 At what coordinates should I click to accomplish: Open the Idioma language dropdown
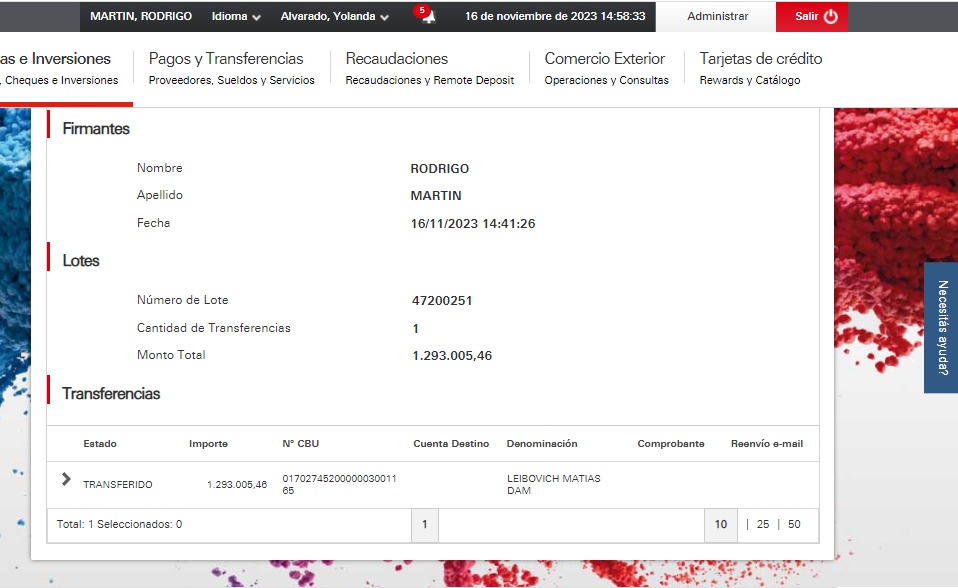(x=236, y=17)
